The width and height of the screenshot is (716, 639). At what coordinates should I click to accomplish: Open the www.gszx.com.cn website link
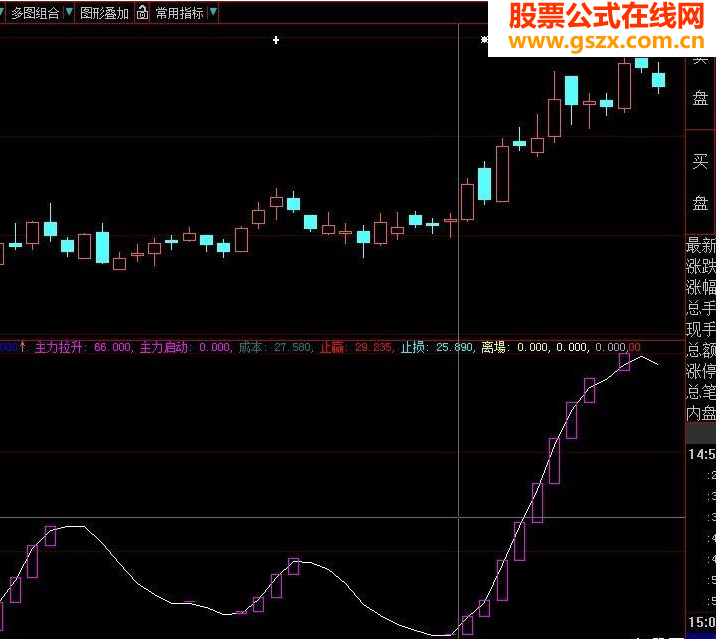pos(606,41)
